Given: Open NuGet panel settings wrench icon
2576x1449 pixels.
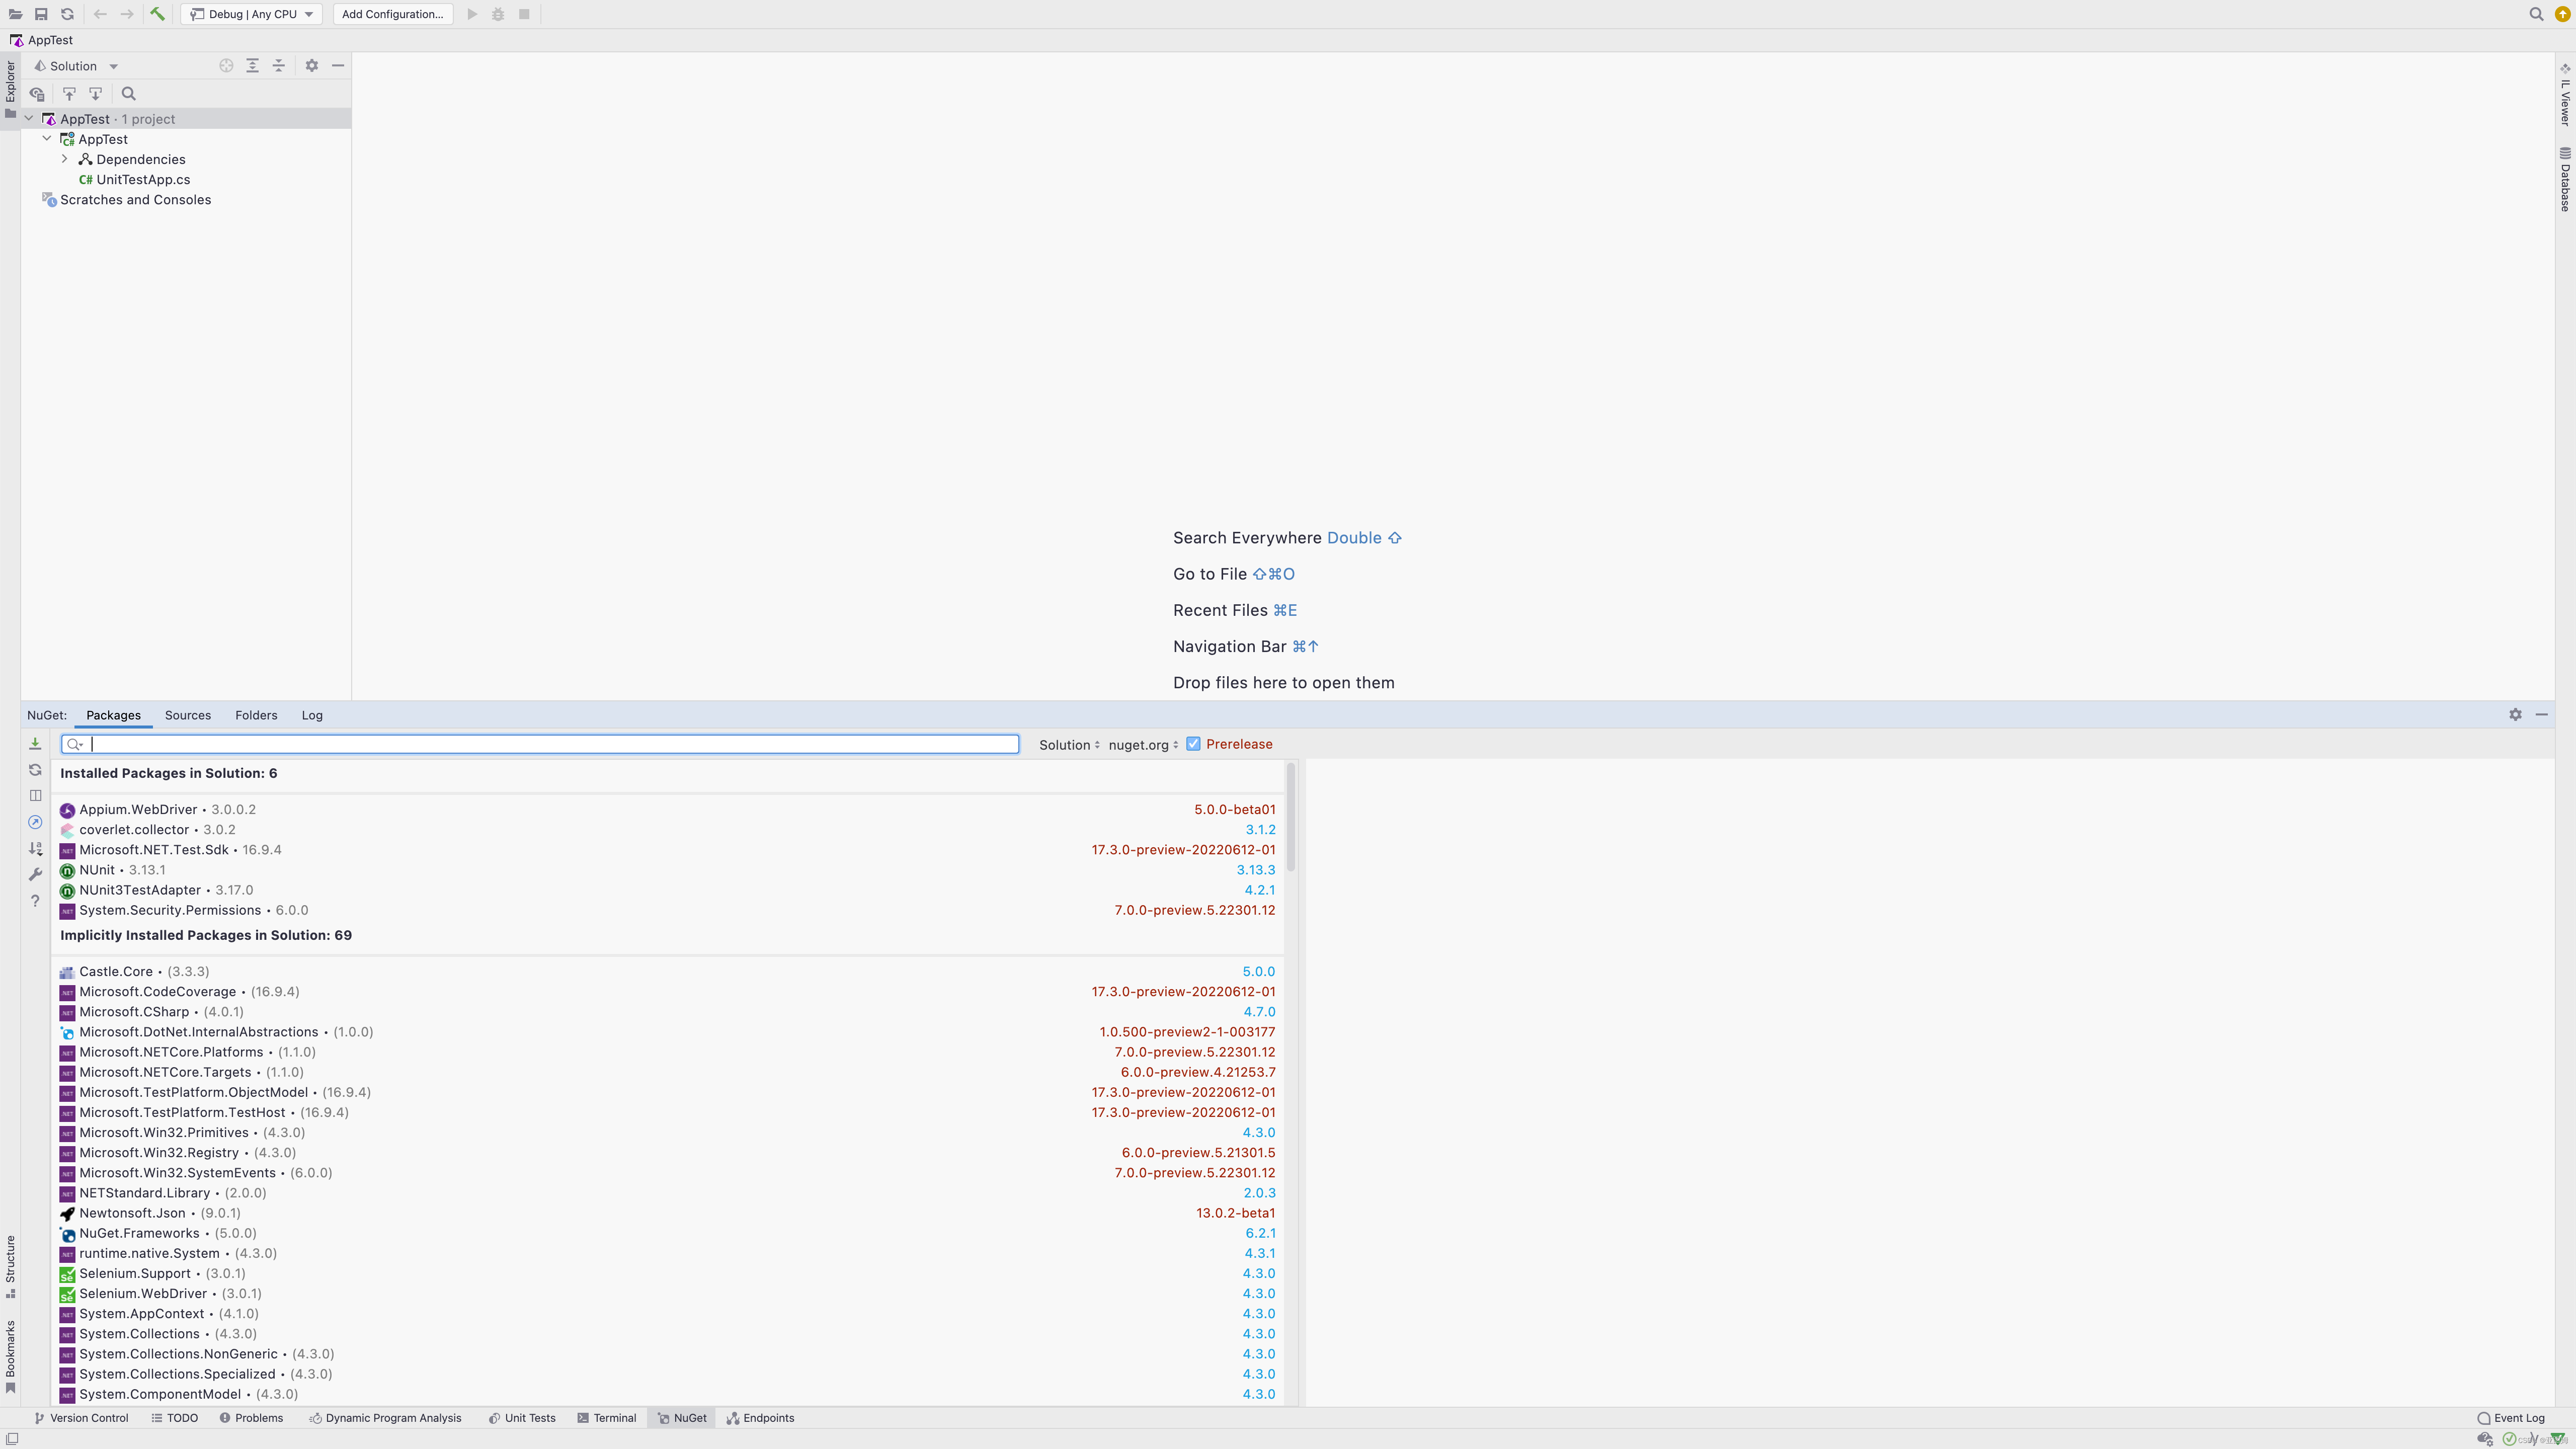Looking at the screenshot, I should pyautogui.click(x=35, y=873).
